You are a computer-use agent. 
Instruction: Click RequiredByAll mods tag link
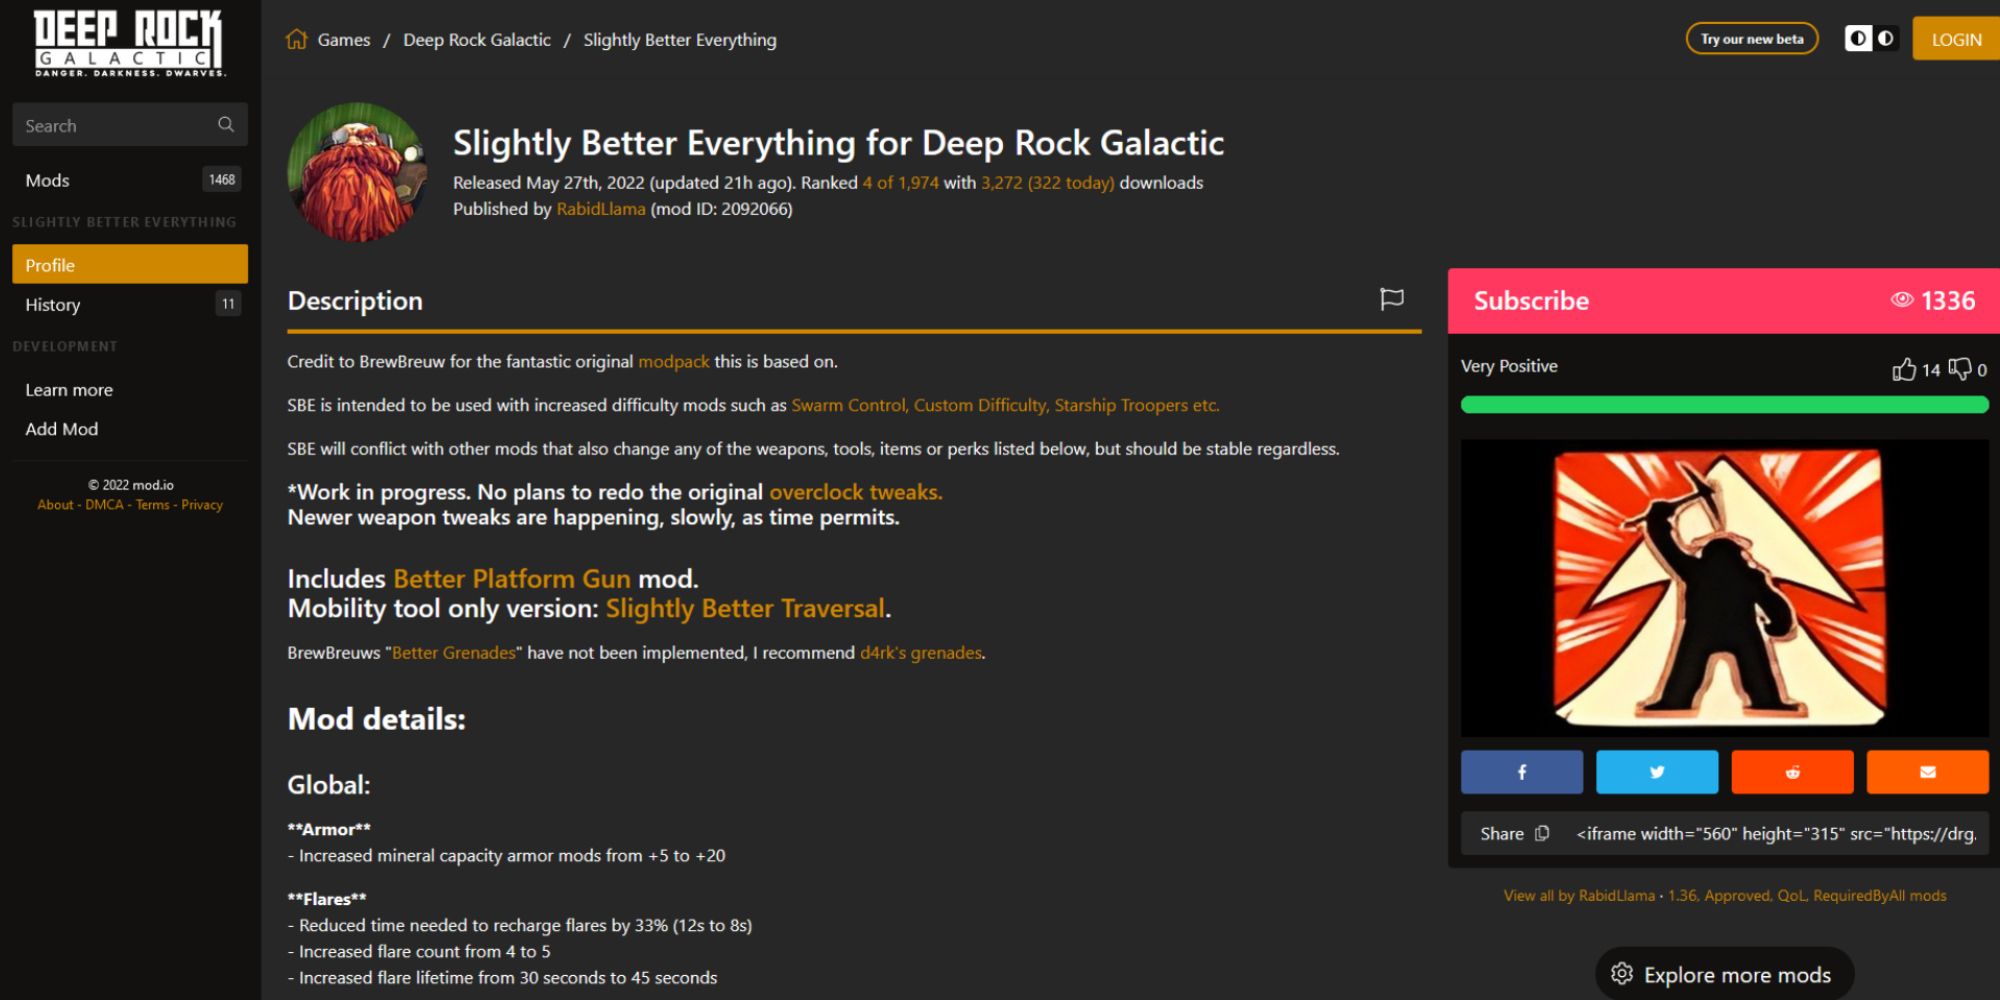1880,896
